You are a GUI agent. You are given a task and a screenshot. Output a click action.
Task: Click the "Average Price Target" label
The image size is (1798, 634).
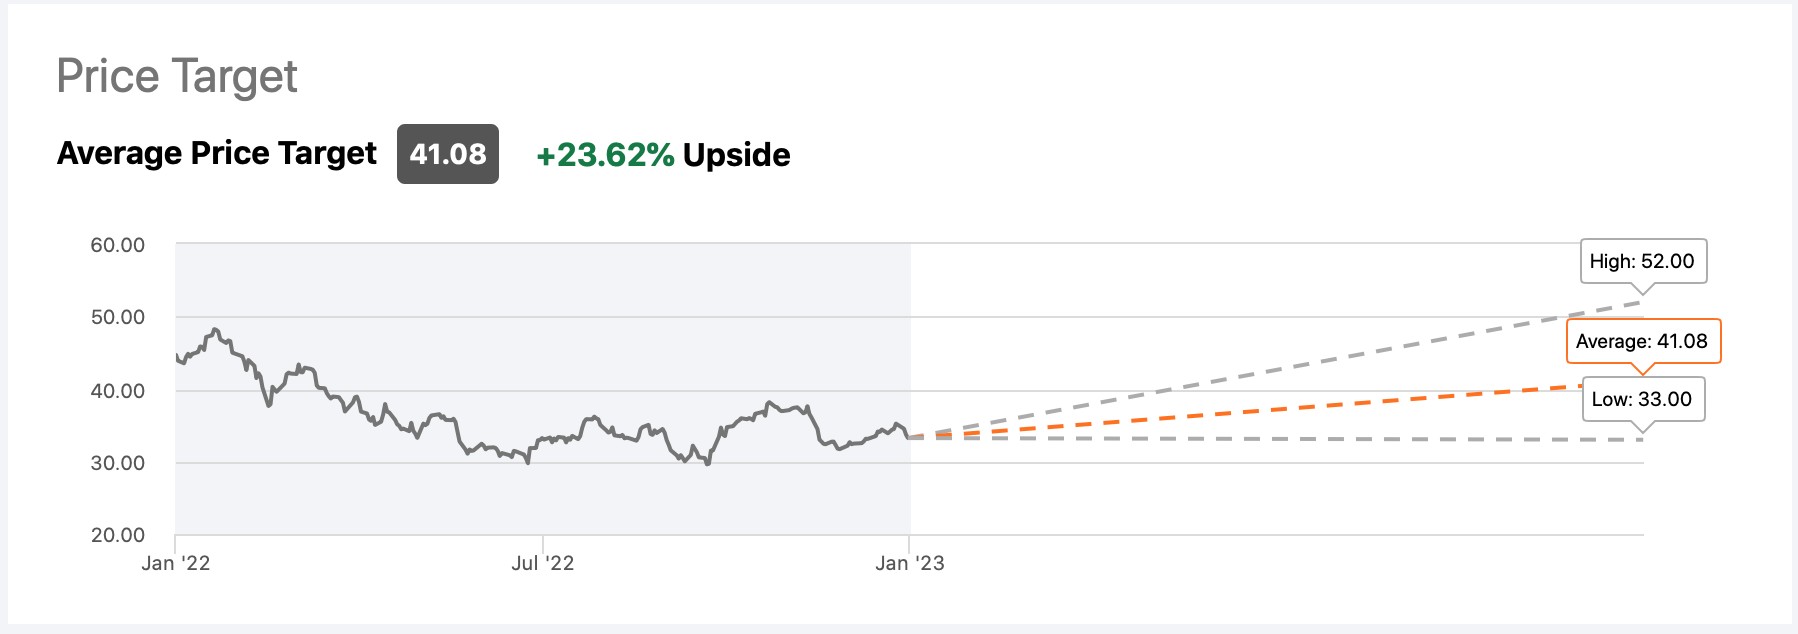[x=217, y=153]
